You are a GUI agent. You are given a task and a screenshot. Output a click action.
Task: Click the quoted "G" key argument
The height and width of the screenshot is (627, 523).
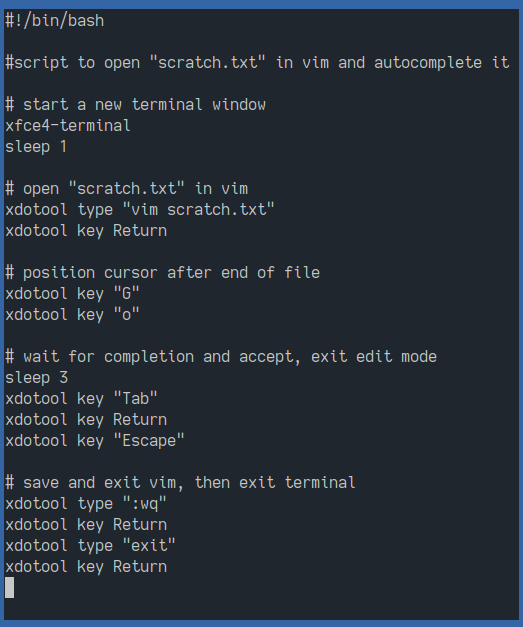pos(127,294)
